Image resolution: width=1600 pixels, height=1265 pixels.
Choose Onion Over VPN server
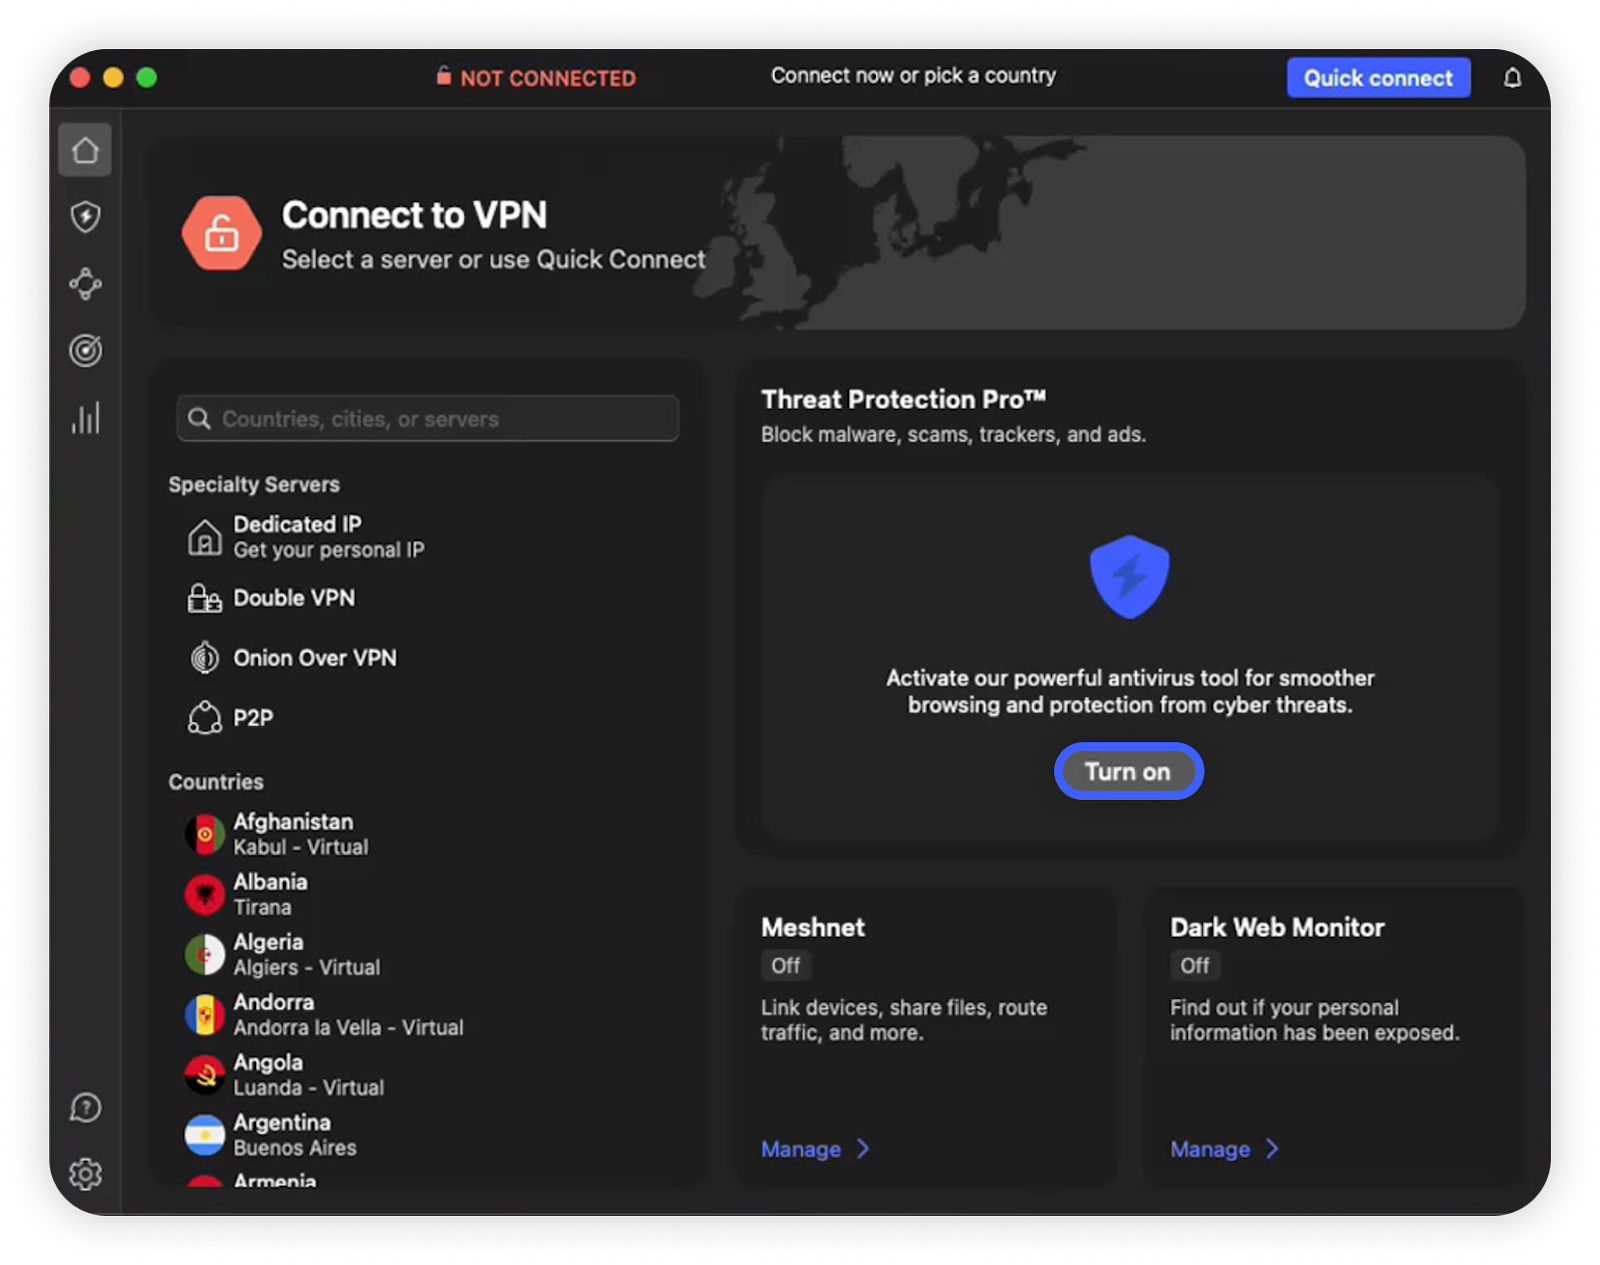[x=314, y=658]
